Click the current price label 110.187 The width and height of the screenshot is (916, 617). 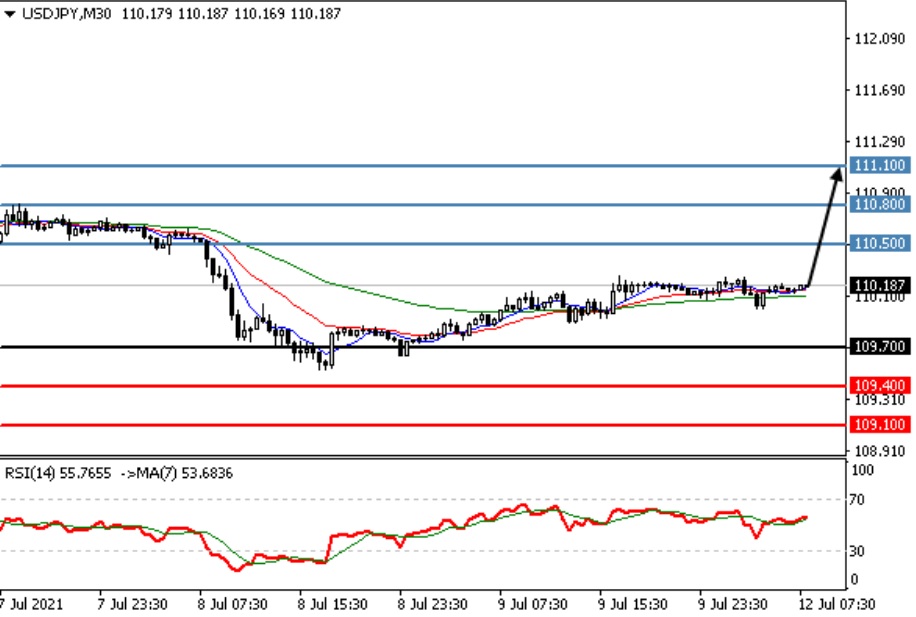pyautogui.click(x=879, y=286)
